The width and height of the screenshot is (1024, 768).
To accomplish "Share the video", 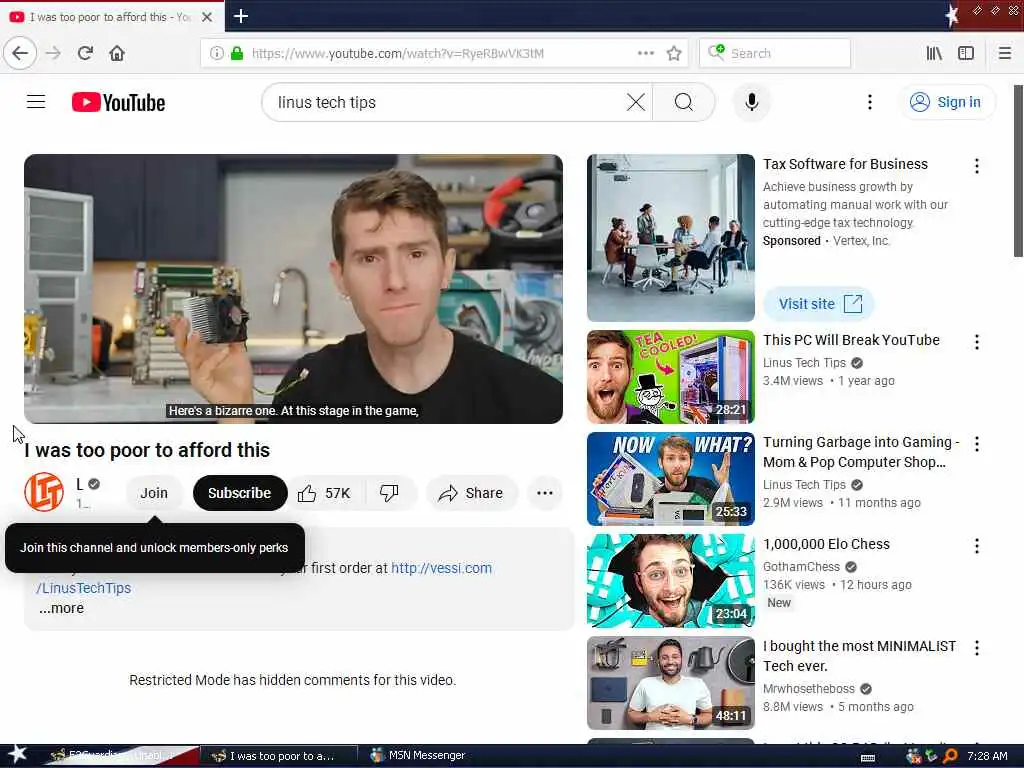I will pos(472,493).
